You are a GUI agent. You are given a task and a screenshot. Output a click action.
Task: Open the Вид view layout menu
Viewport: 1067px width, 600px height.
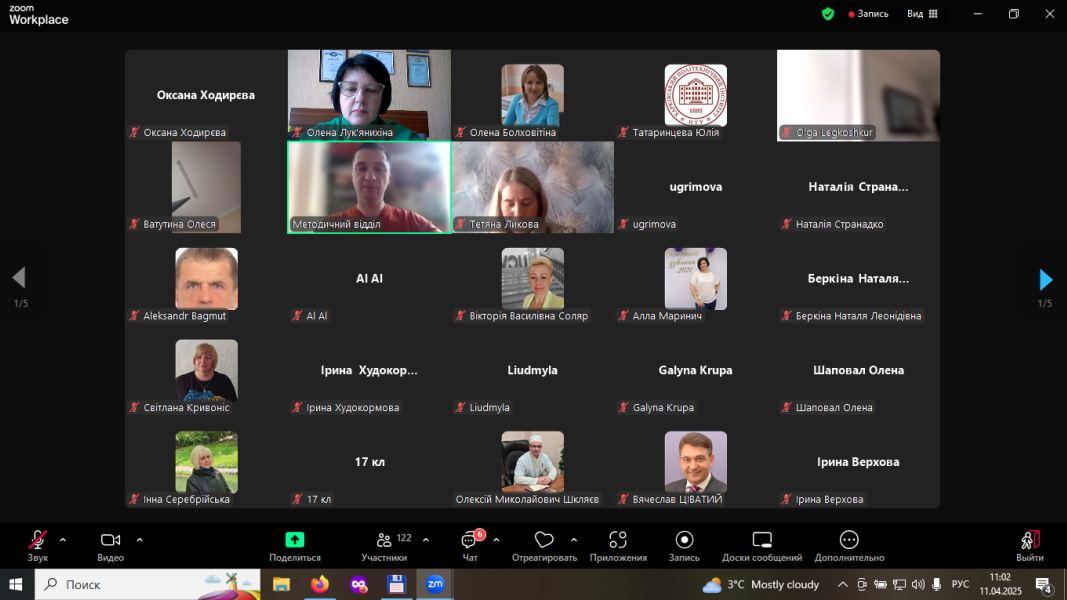(x=921, y=14)
